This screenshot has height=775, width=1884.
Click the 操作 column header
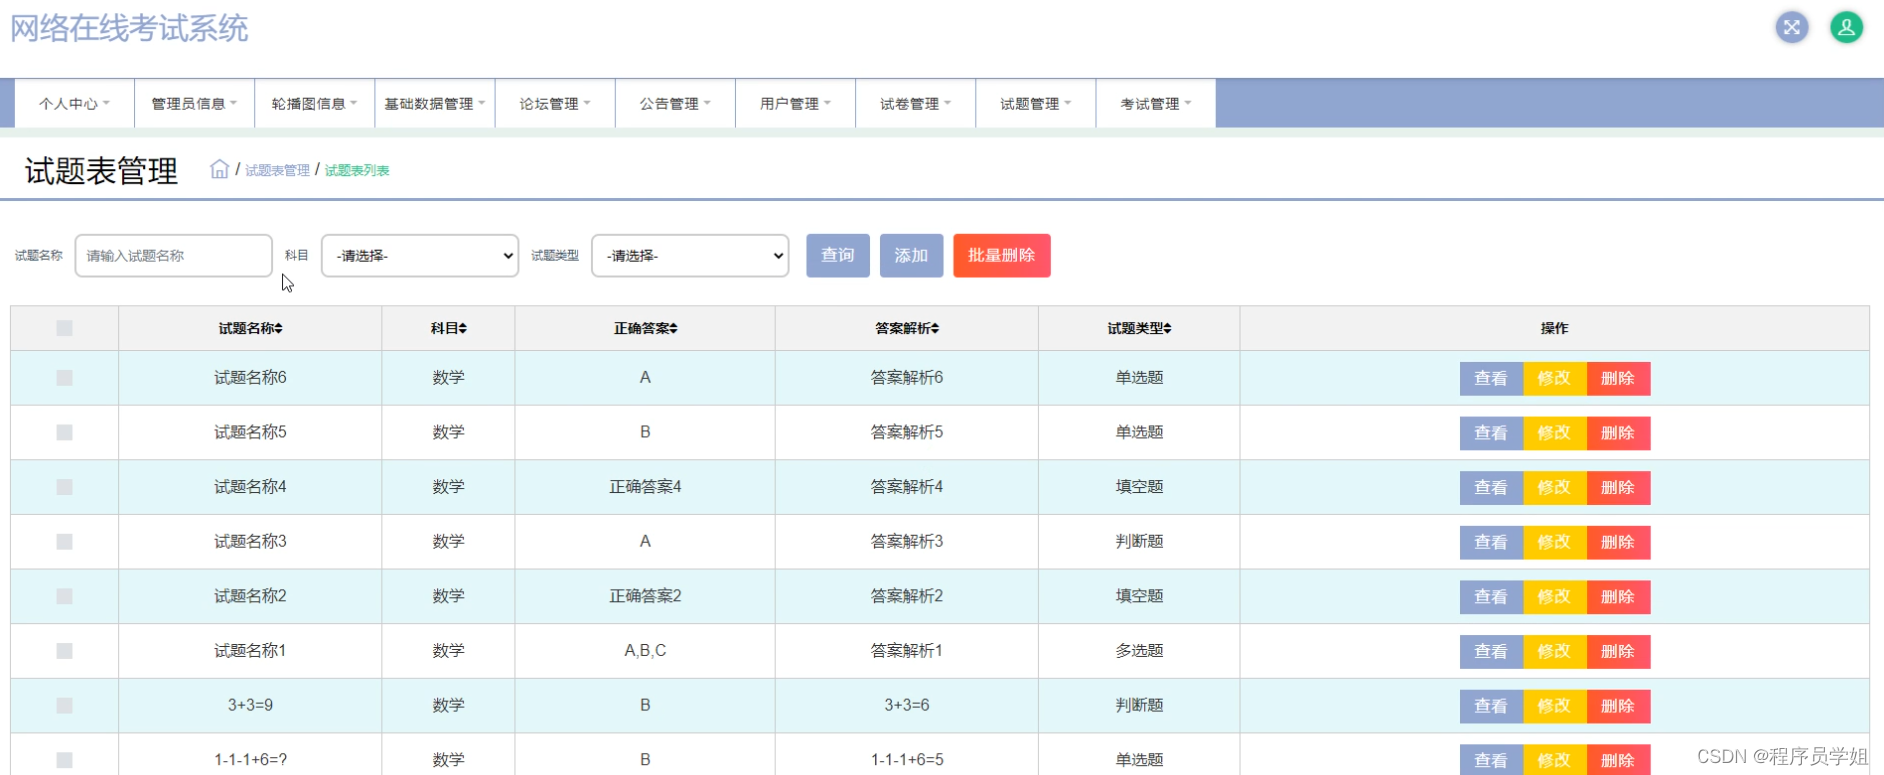click(1554, 328)
